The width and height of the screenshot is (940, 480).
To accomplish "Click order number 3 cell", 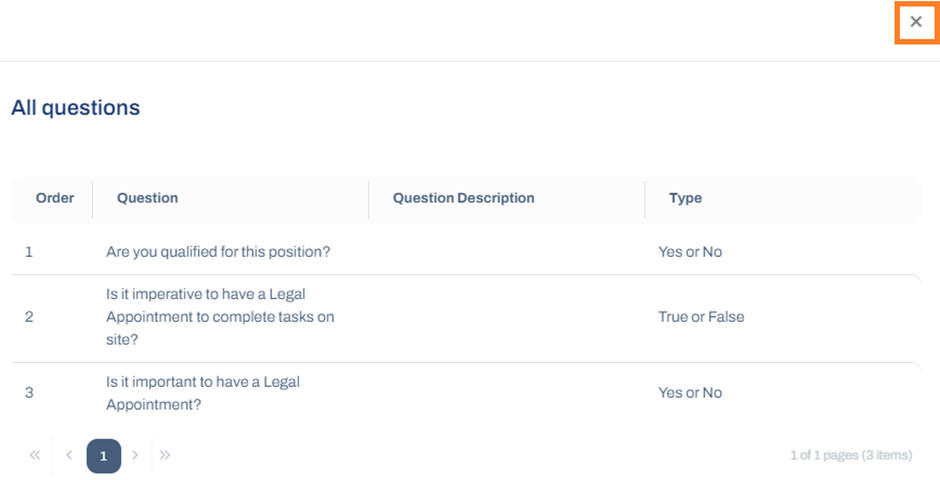I will click(x=29, y=393).
